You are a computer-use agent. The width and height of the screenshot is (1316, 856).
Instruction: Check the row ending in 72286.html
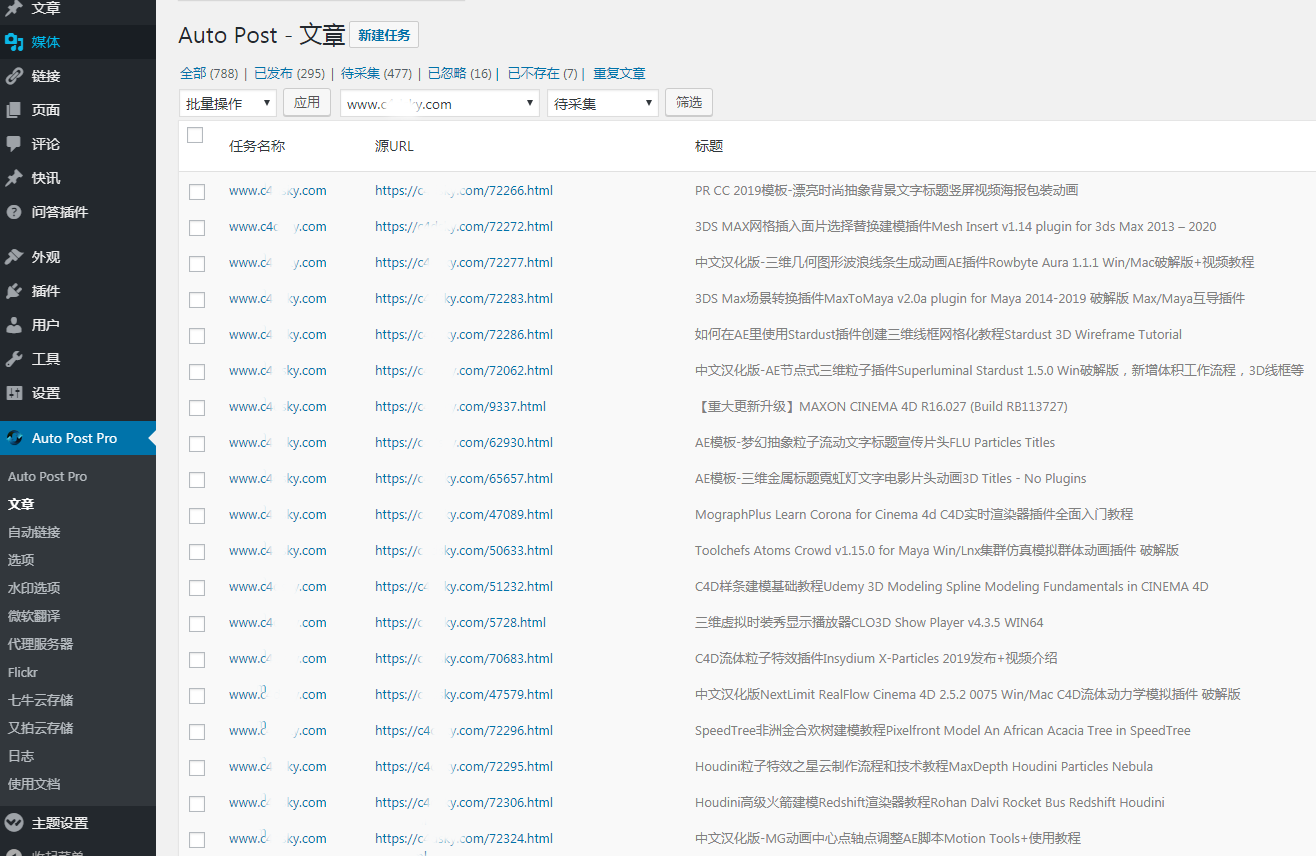[x=197, y=336]
